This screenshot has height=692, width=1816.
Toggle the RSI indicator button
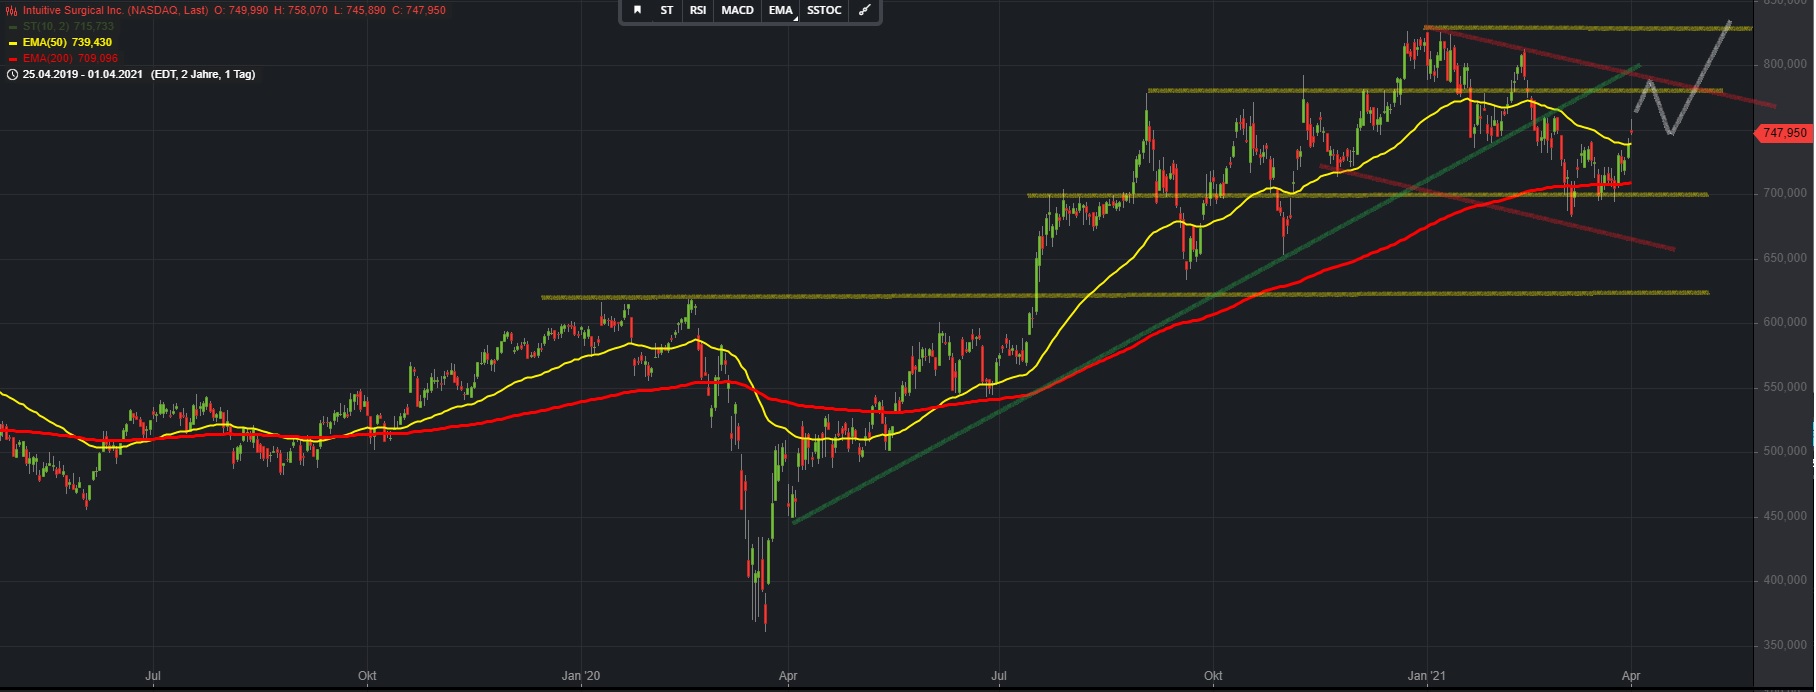point(698,10)
